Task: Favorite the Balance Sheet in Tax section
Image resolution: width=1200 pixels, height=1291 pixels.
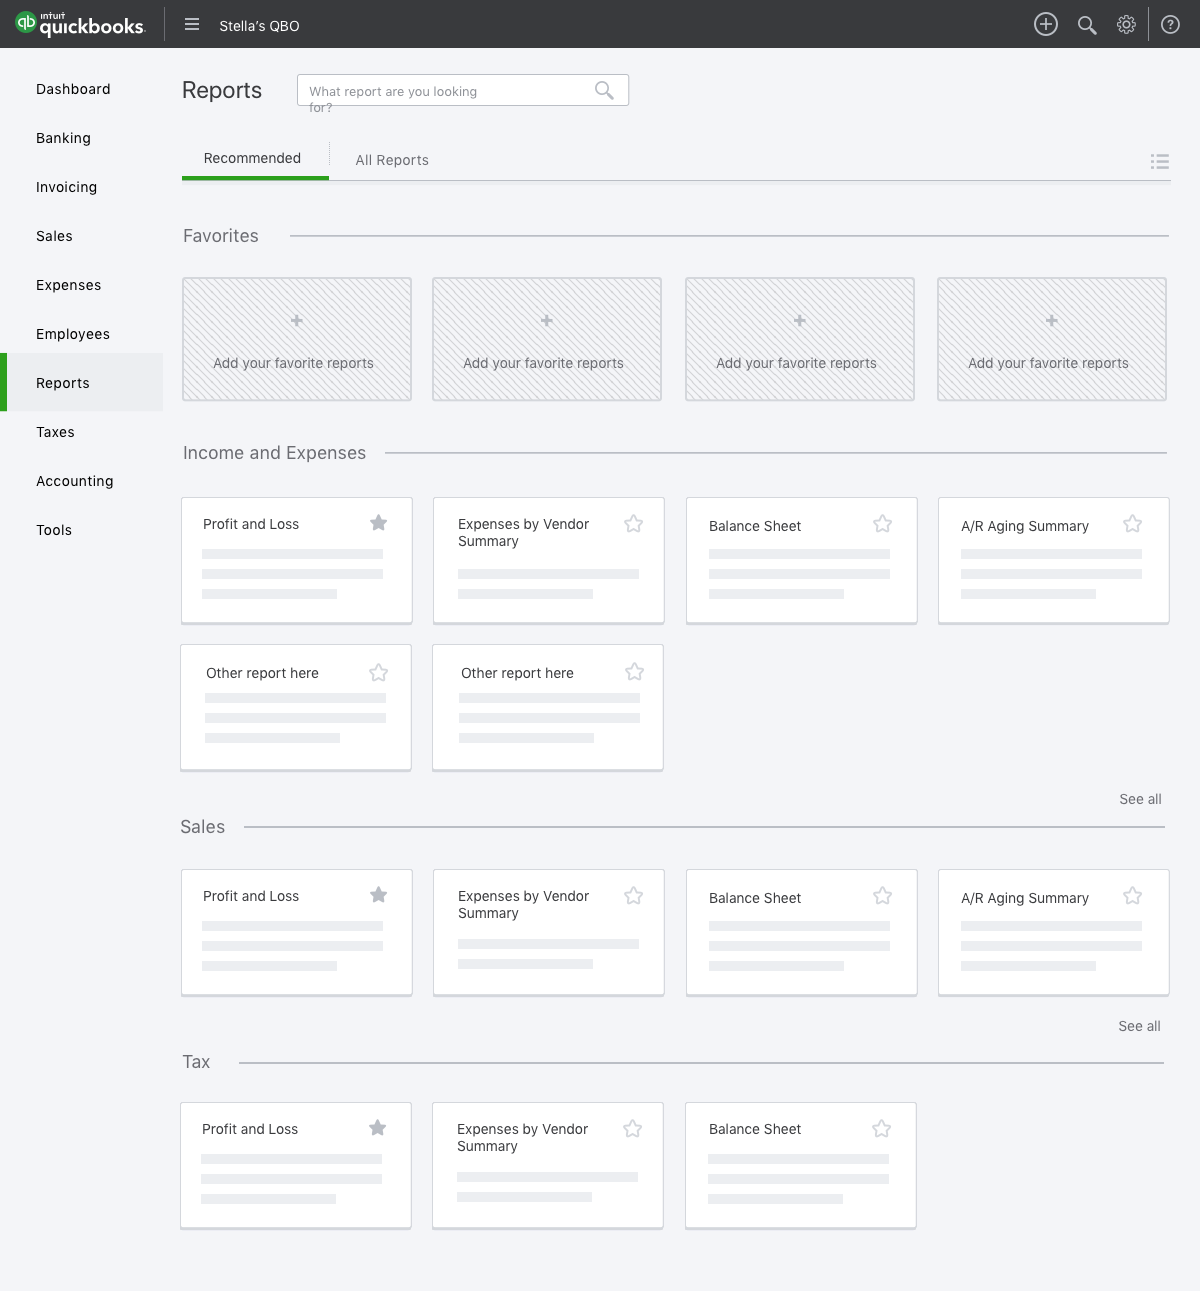Action: tap(881, 1129)
